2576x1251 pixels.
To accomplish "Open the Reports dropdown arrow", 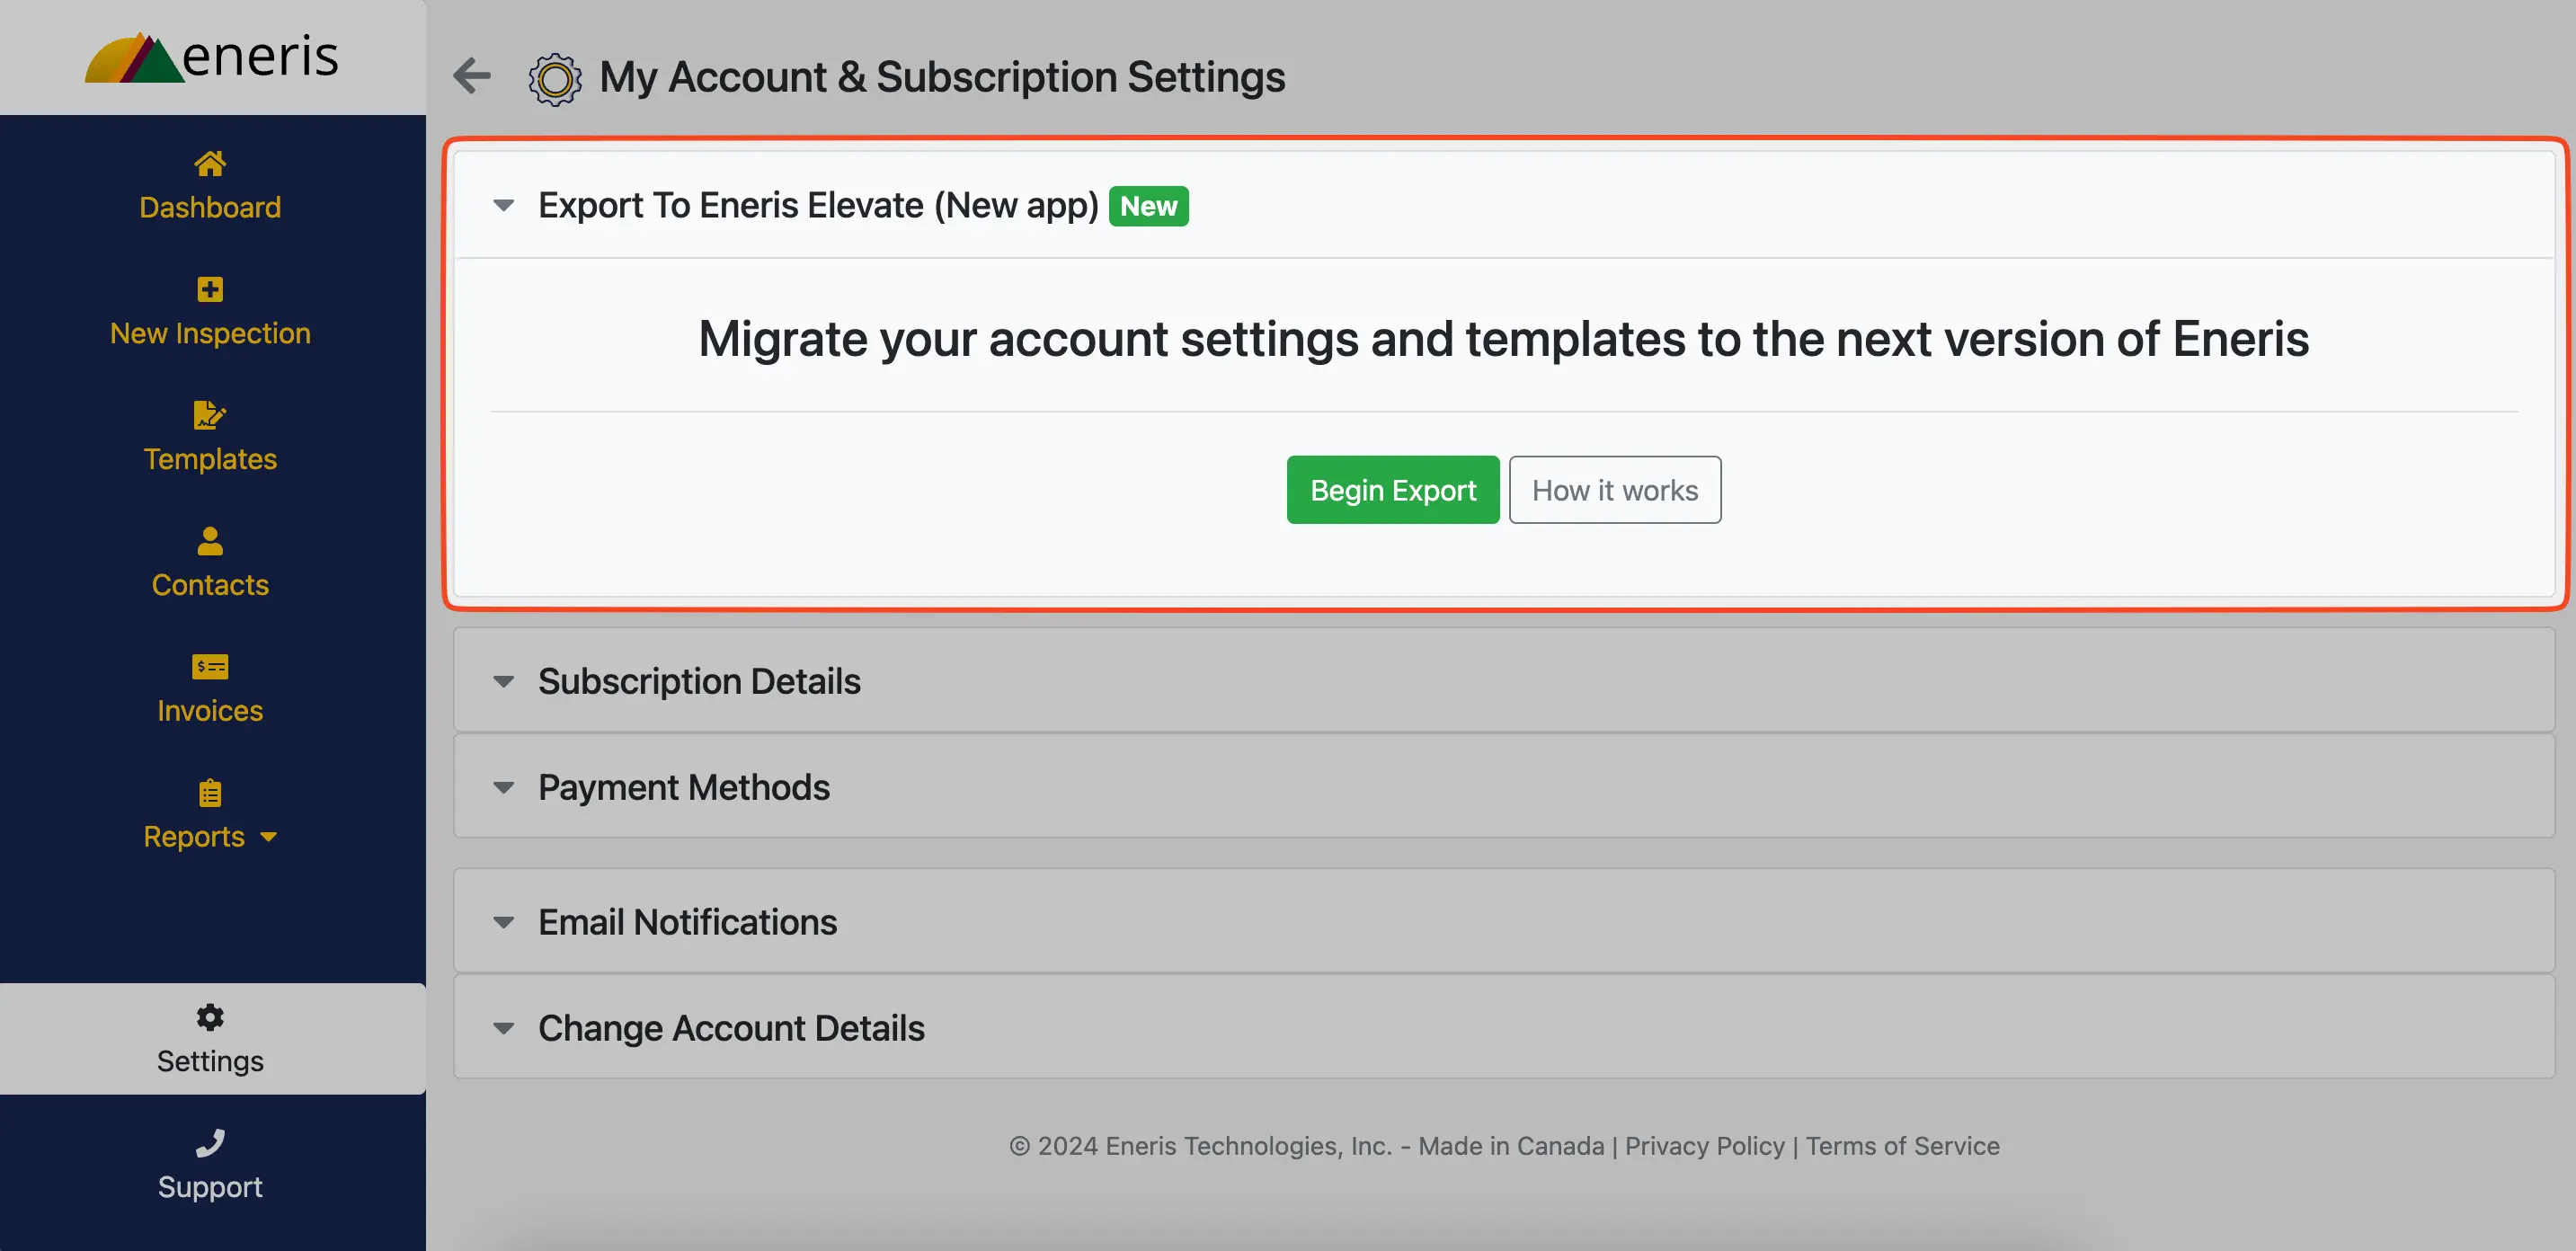I will pyautogui.click(x=268, y=837).
